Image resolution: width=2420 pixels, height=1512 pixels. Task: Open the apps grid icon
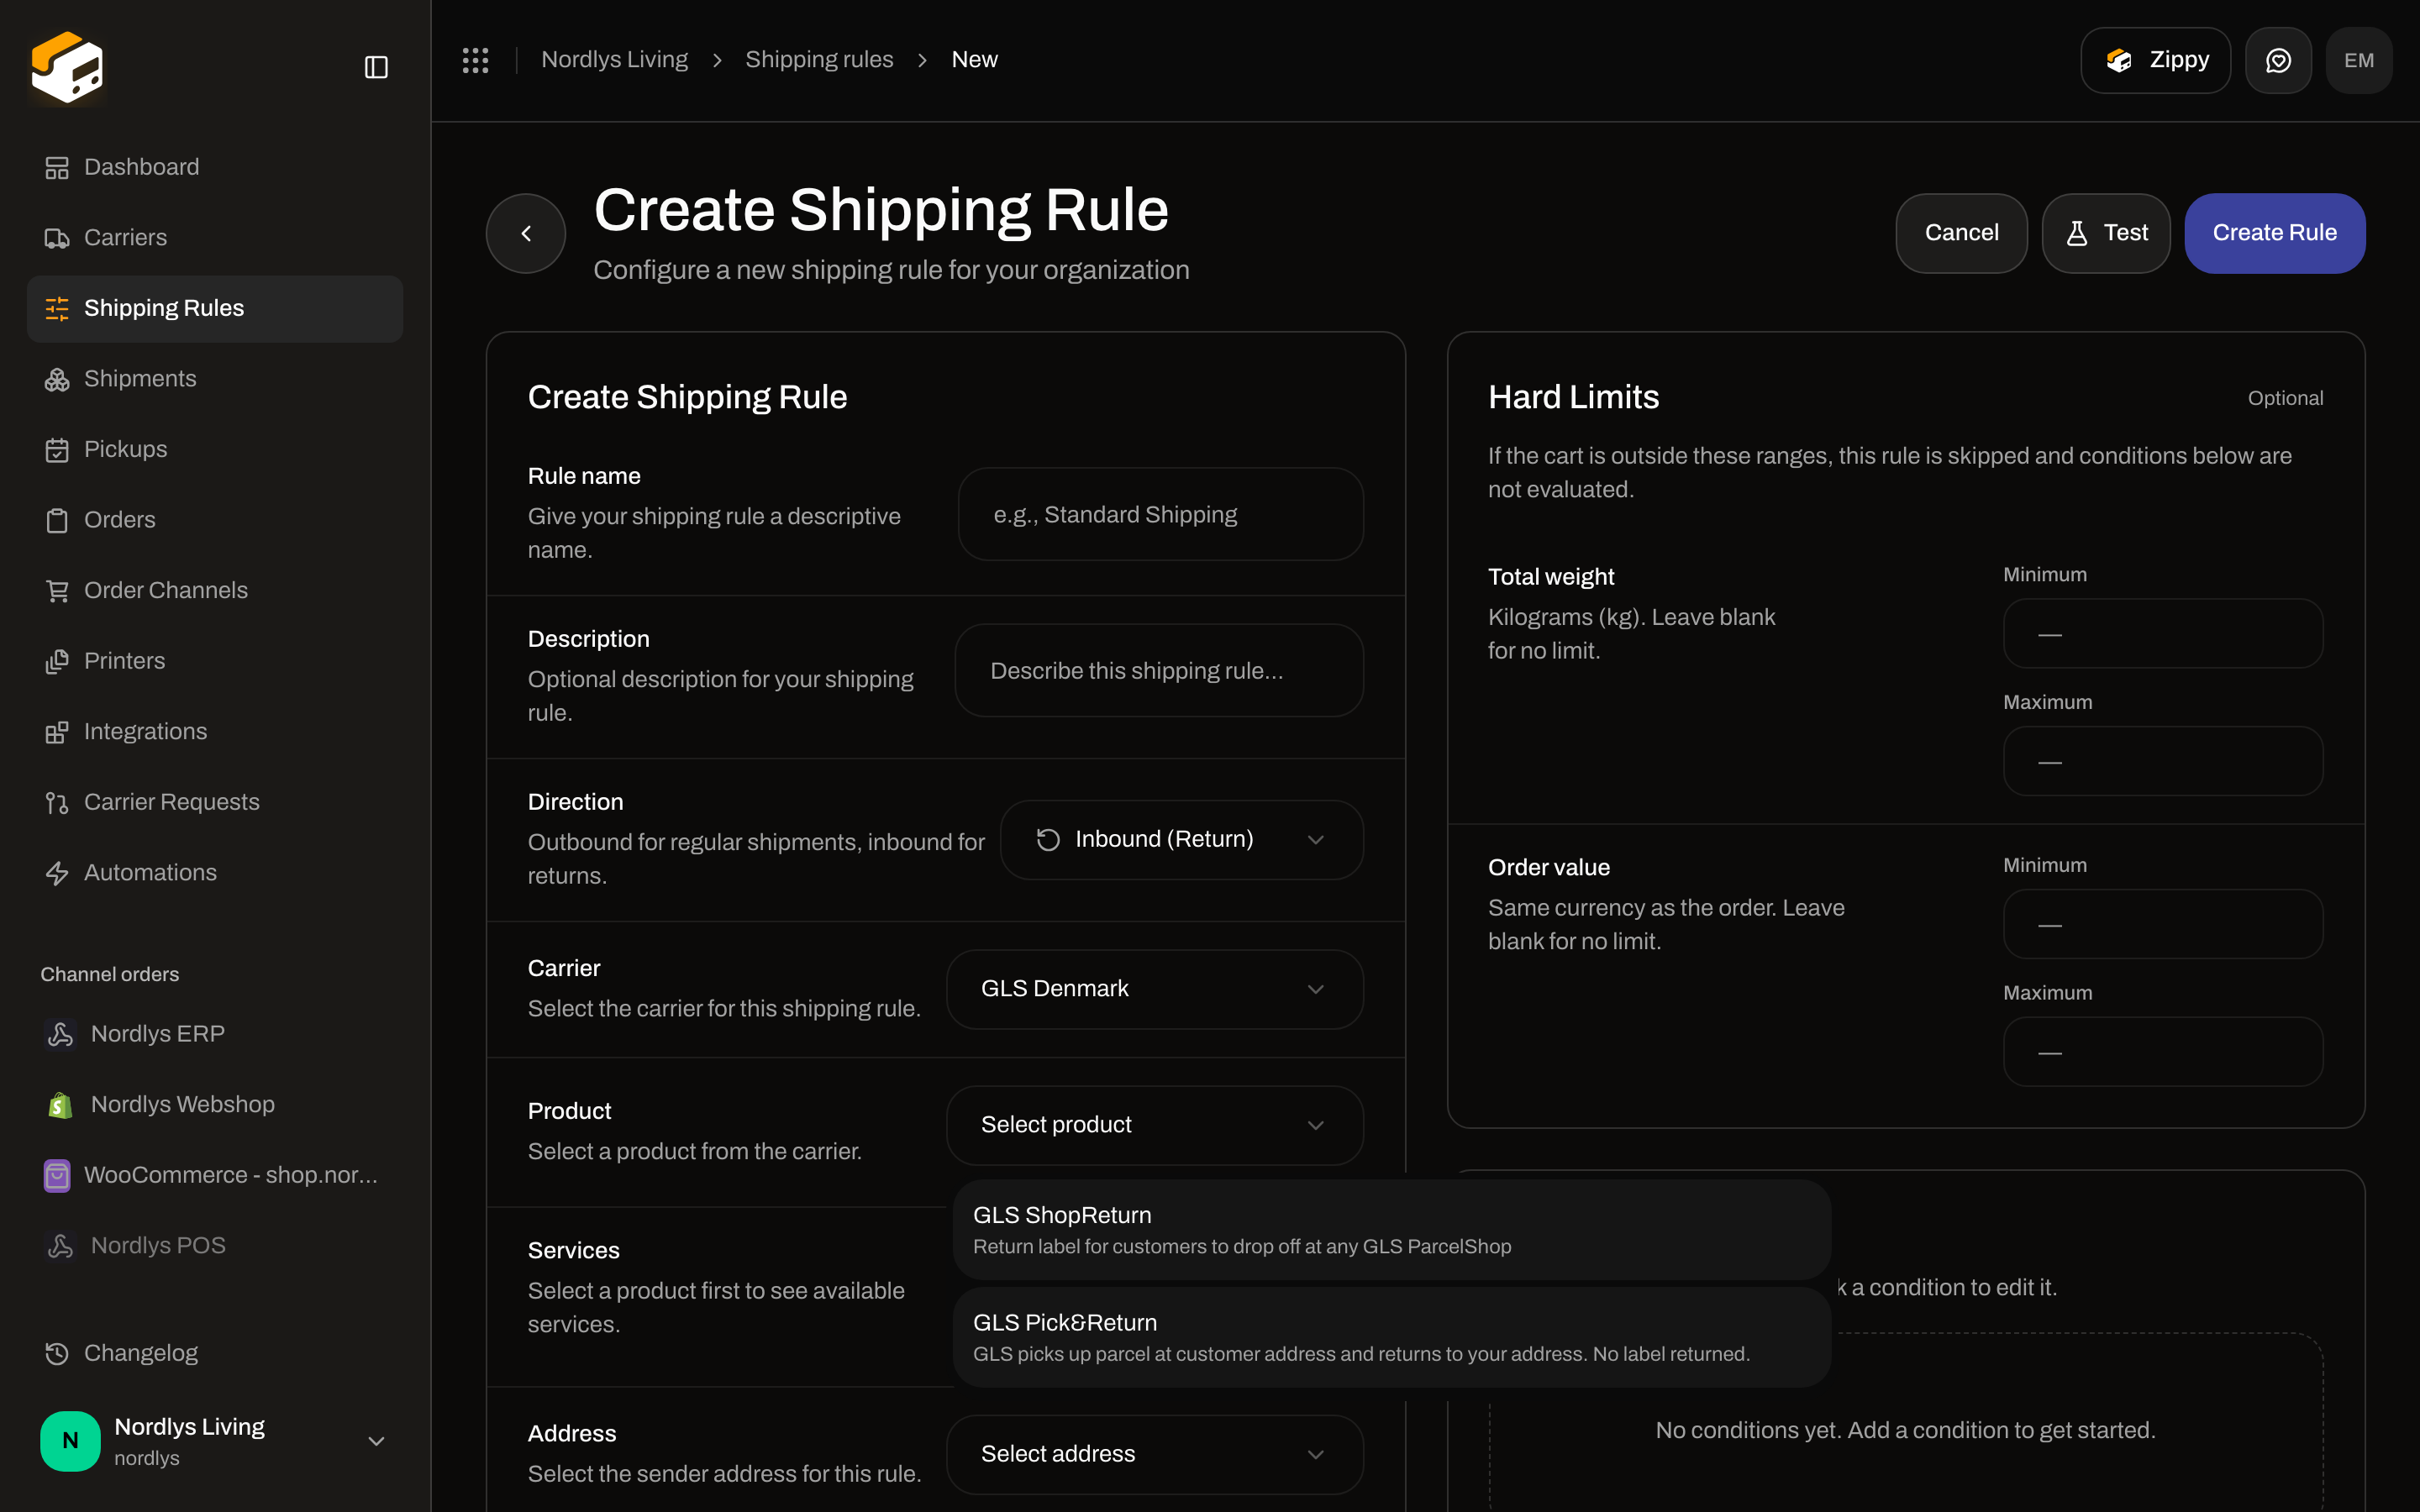tap(475, 60)
